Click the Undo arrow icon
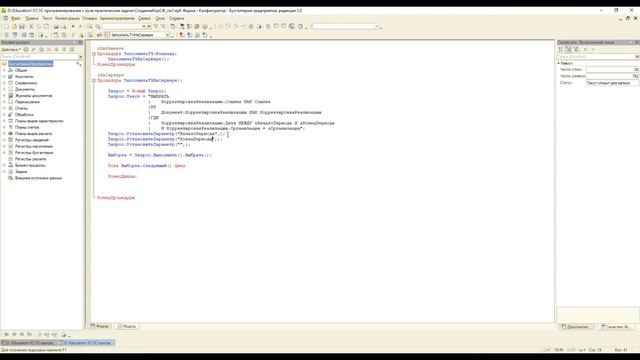Screen dimensions: 640x360 pyautogui.click(x=73, y=27)
